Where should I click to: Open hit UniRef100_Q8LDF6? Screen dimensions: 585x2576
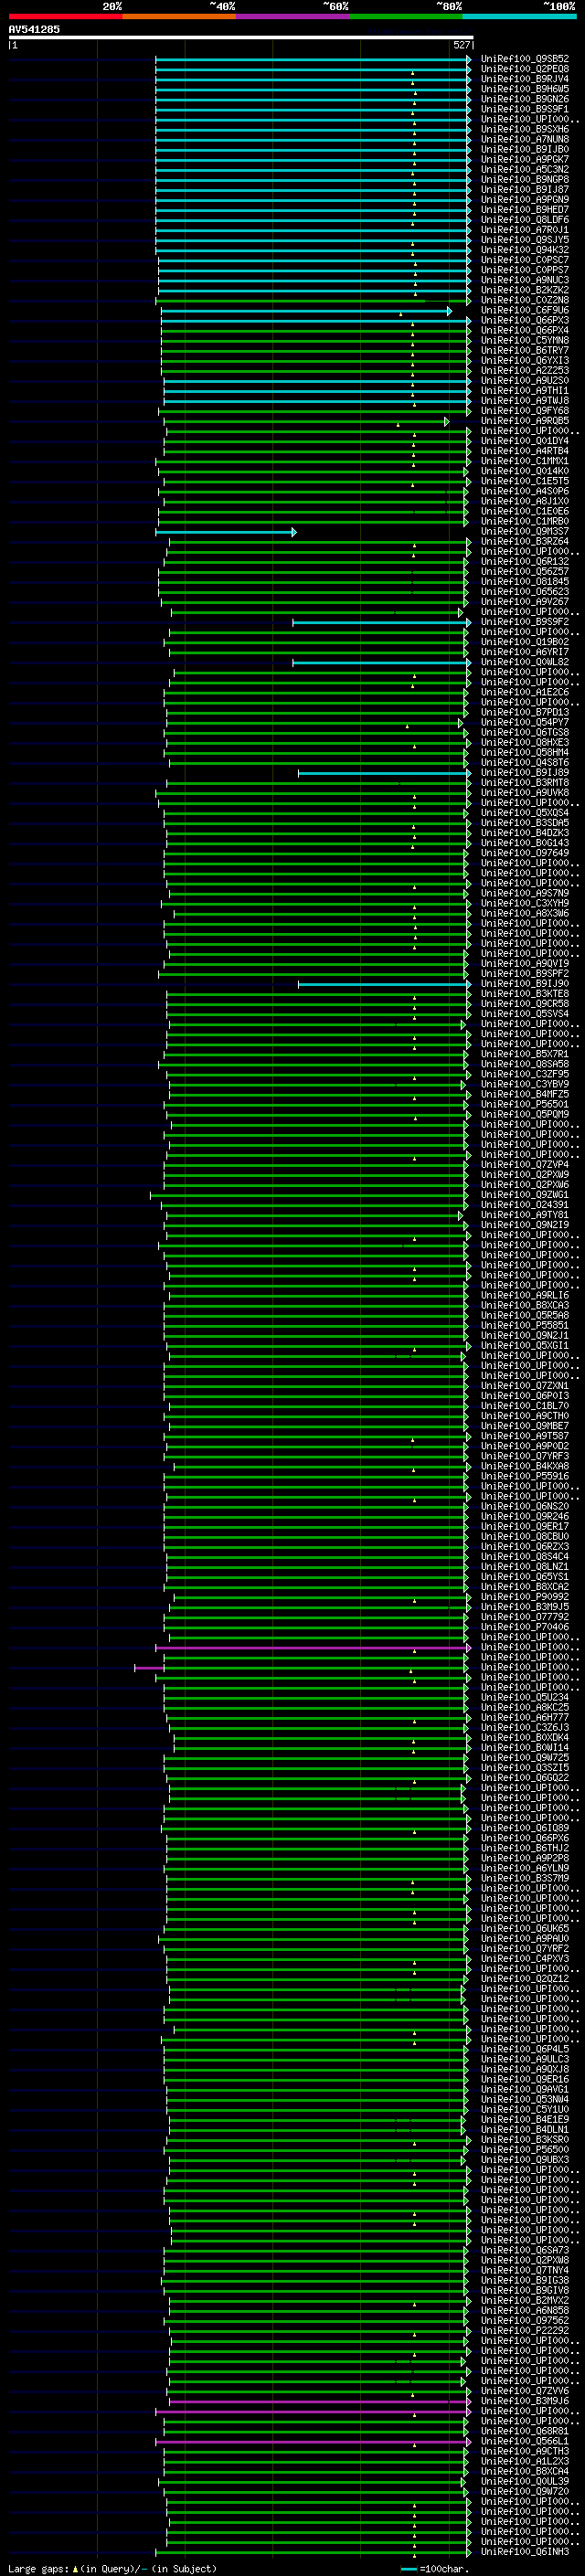pyautogui.click(x=525, y=220)
